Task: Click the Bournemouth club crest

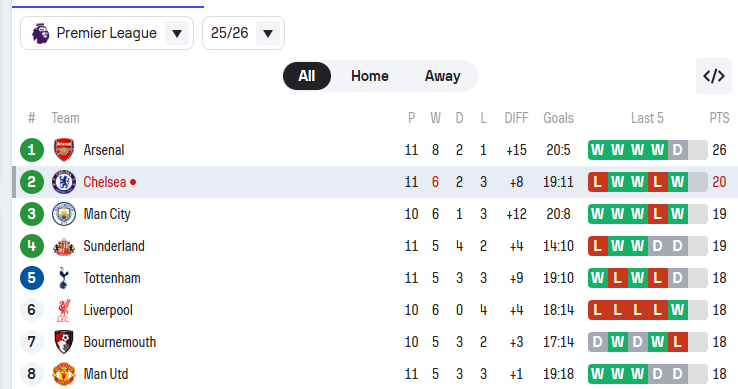Action: pyautogui.click(x=64, y=342)
